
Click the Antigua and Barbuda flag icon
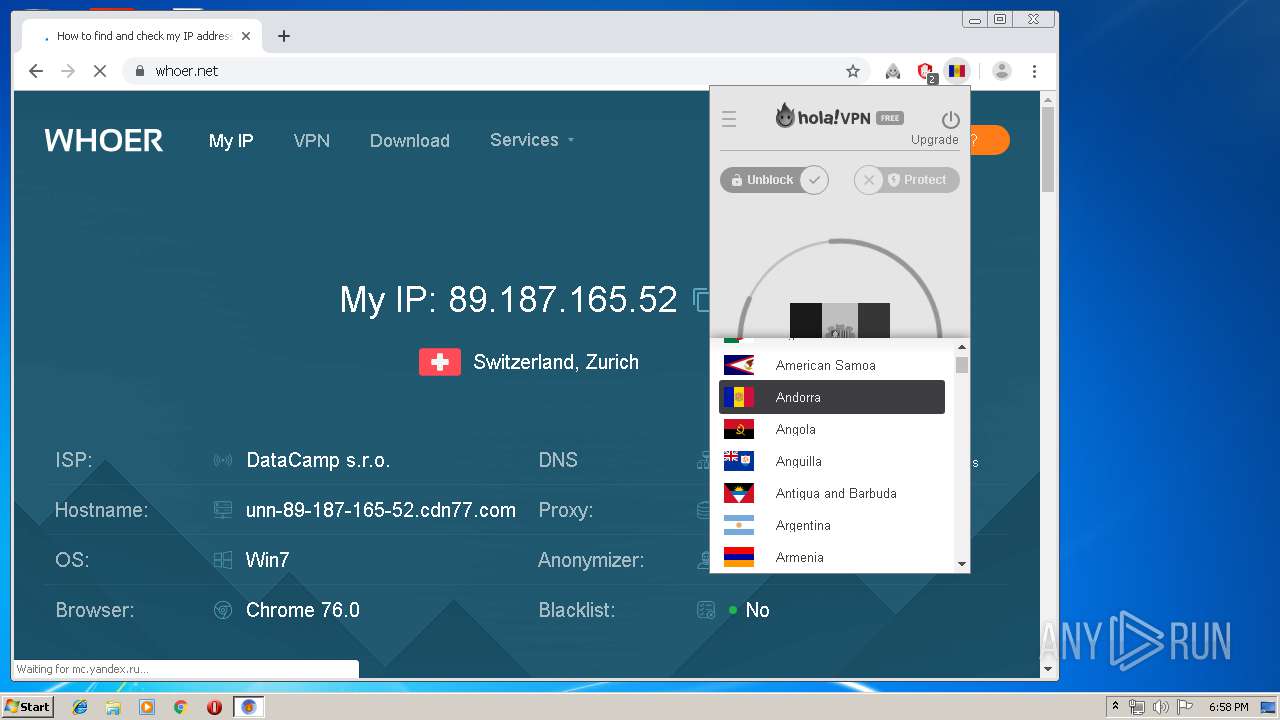pos(739,493)
